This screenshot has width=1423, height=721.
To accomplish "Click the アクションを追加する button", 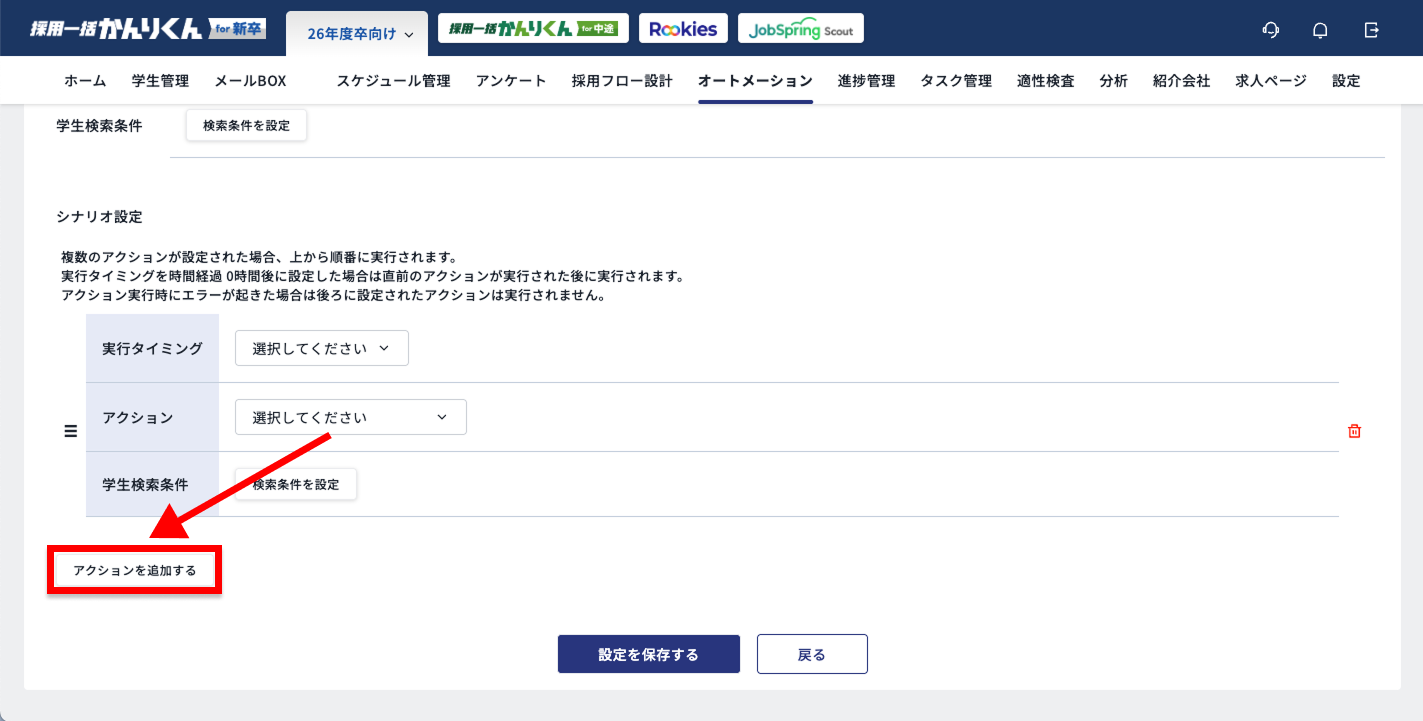I will (x=134, y=569).
